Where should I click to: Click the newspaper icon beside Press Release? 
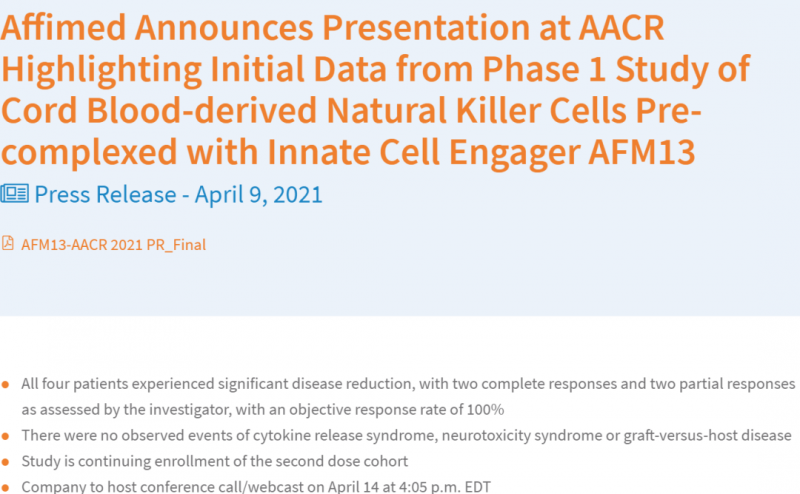point(14,194)
